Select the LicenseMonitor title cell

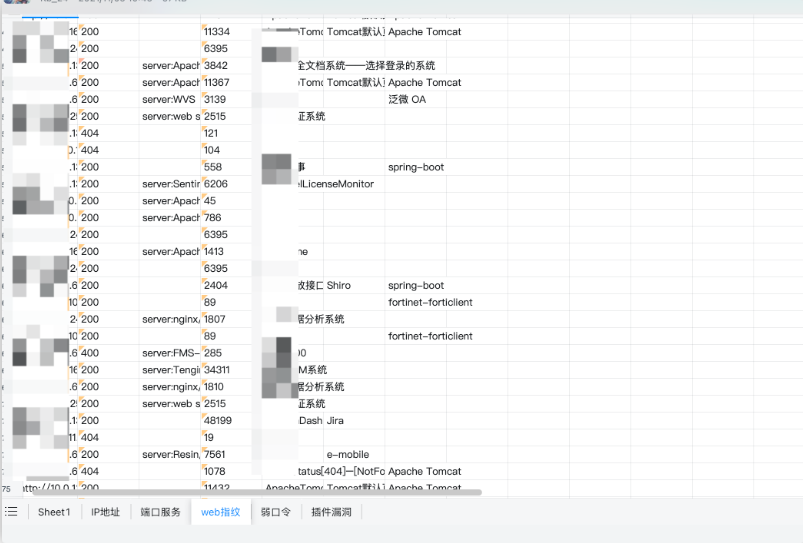[x=336, y=184]
